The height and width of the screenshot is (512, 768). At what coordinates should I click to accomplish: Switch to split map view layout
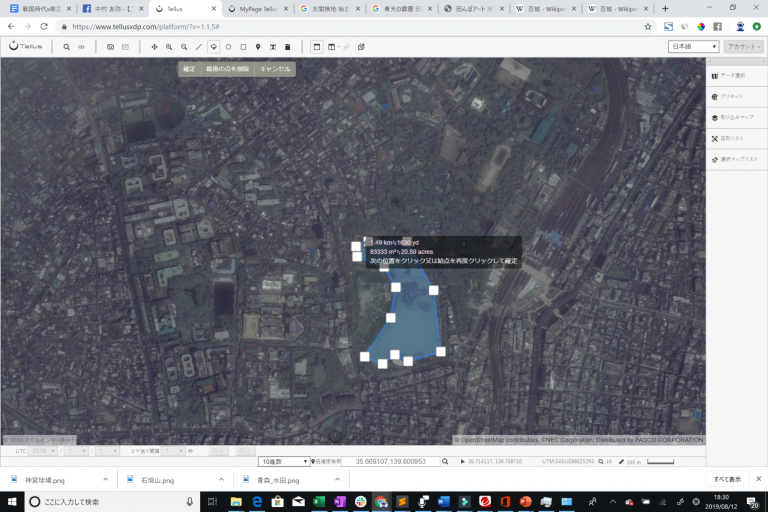click(332, 47)
